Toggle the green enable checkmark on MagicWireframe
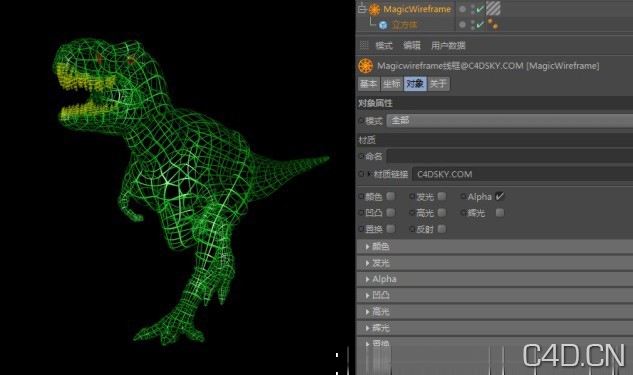Screen dimensions: 633x375 [480, 9]
